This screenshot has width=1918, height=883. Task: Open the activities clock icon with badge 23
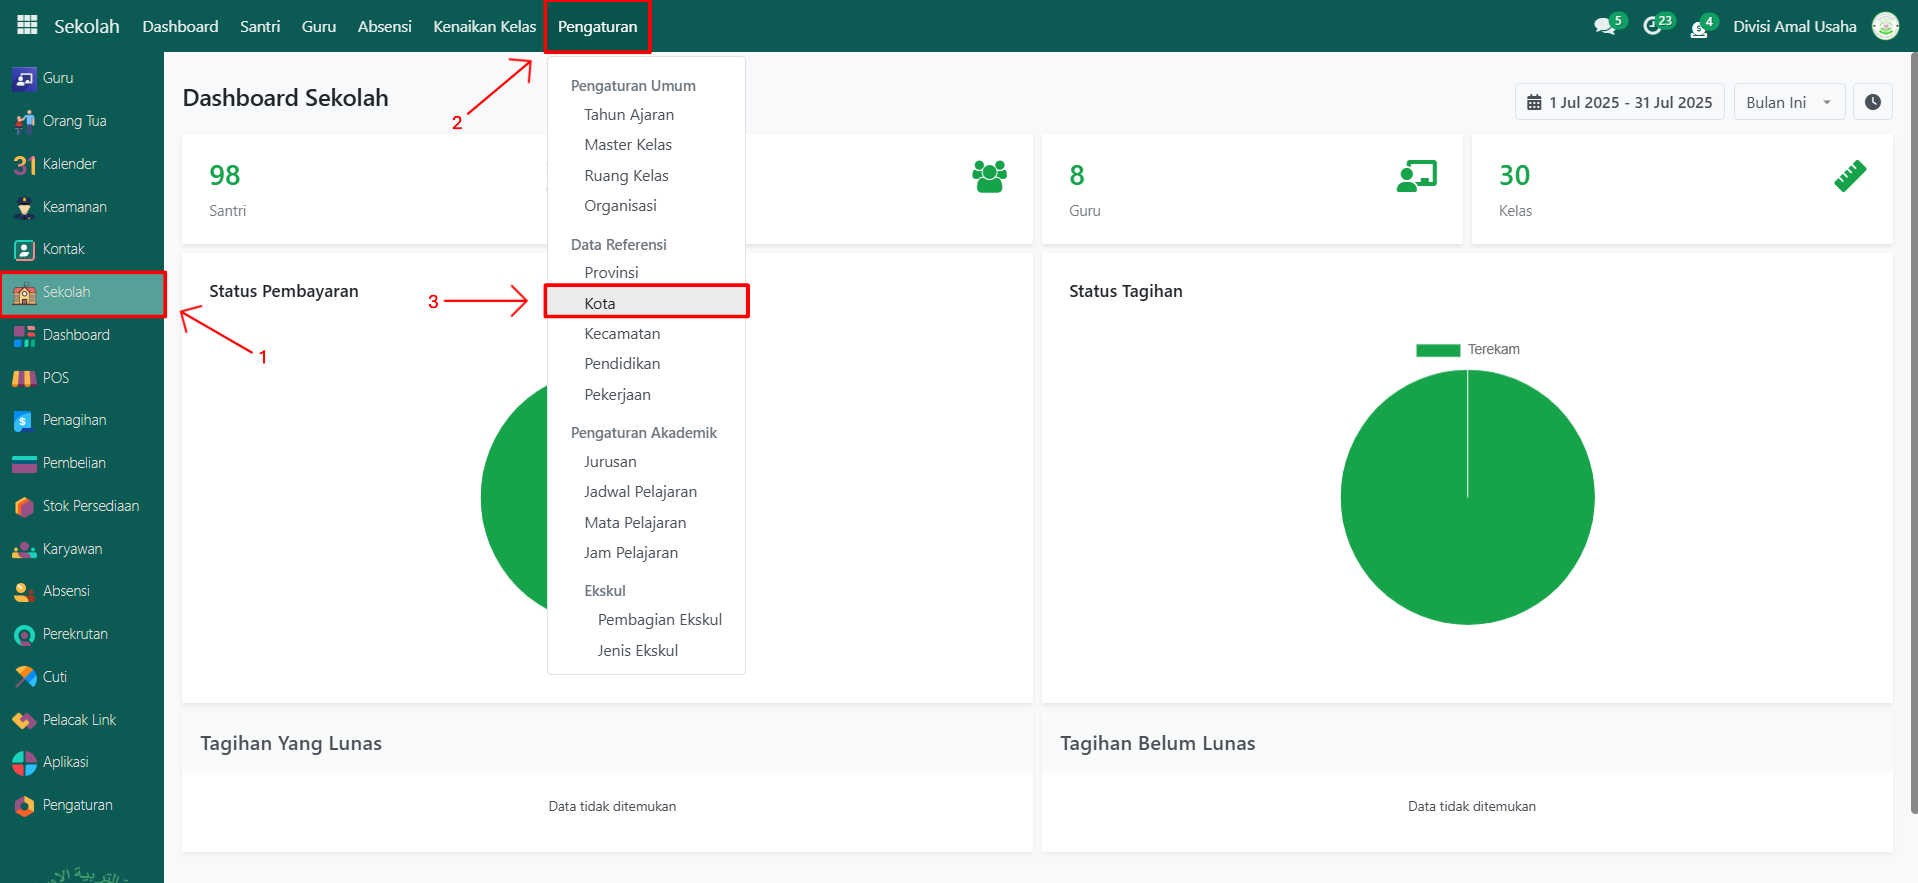pyautogui.click(x=1653, y=26)
